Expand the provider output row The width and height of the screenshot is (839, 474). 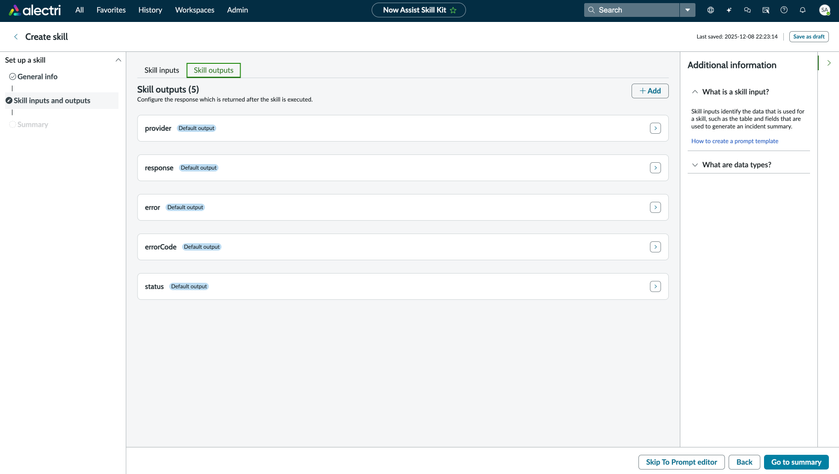(x=655, y=128)
